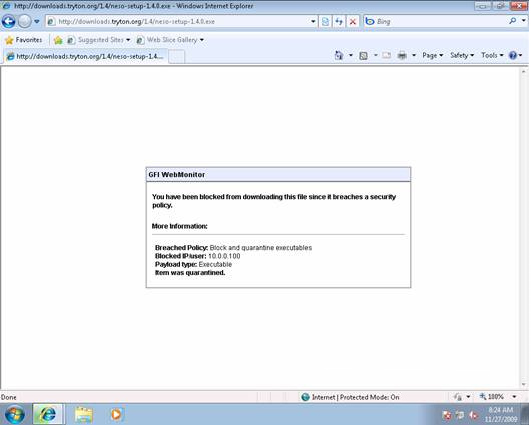Open the zoom level 100% dropdown
531x425 pixels.
(x=514, y=397)
